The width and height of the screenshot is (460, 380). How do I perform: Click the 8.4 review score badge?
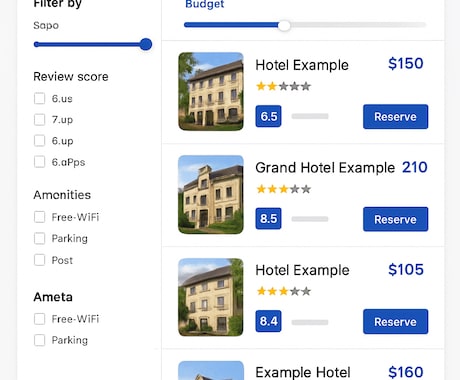click(x=268, y=321)
